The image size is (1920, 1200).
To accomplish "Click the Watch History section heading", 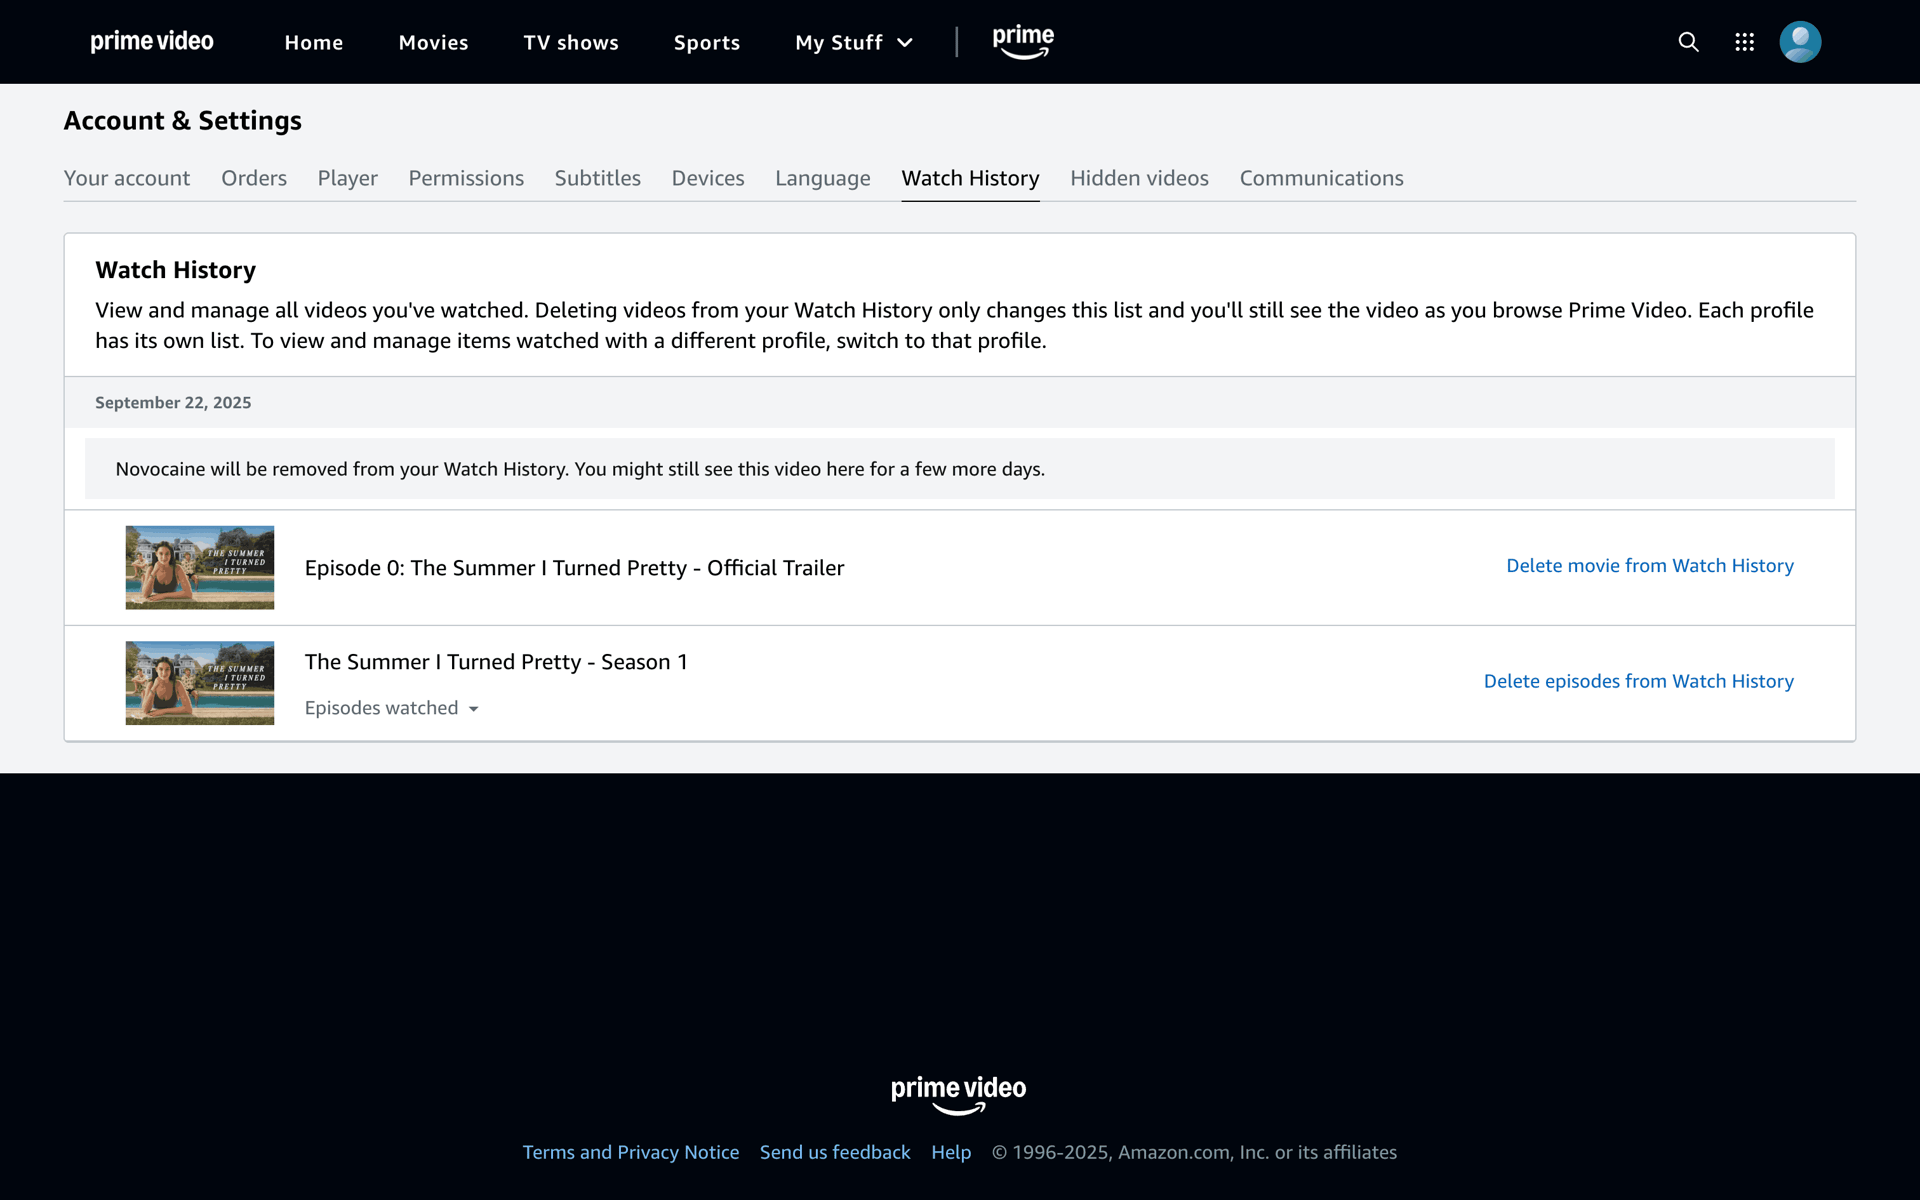I will [176, 270].
